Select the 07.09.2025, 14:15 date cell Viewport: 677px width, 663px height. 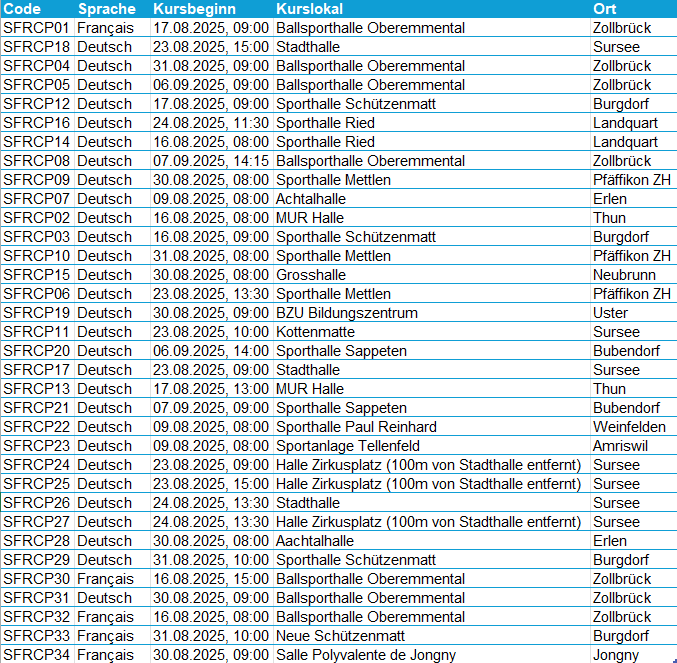point(210,161)
